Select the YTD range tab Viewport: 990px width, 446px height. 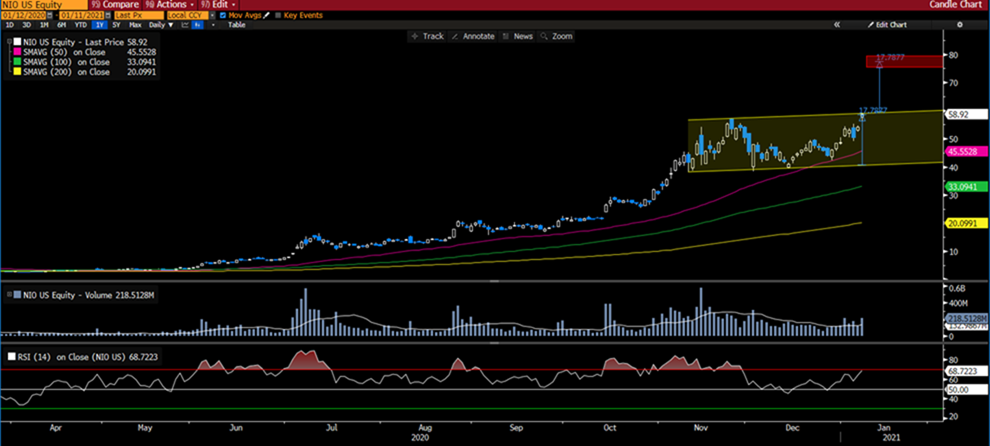pos(81,25)
